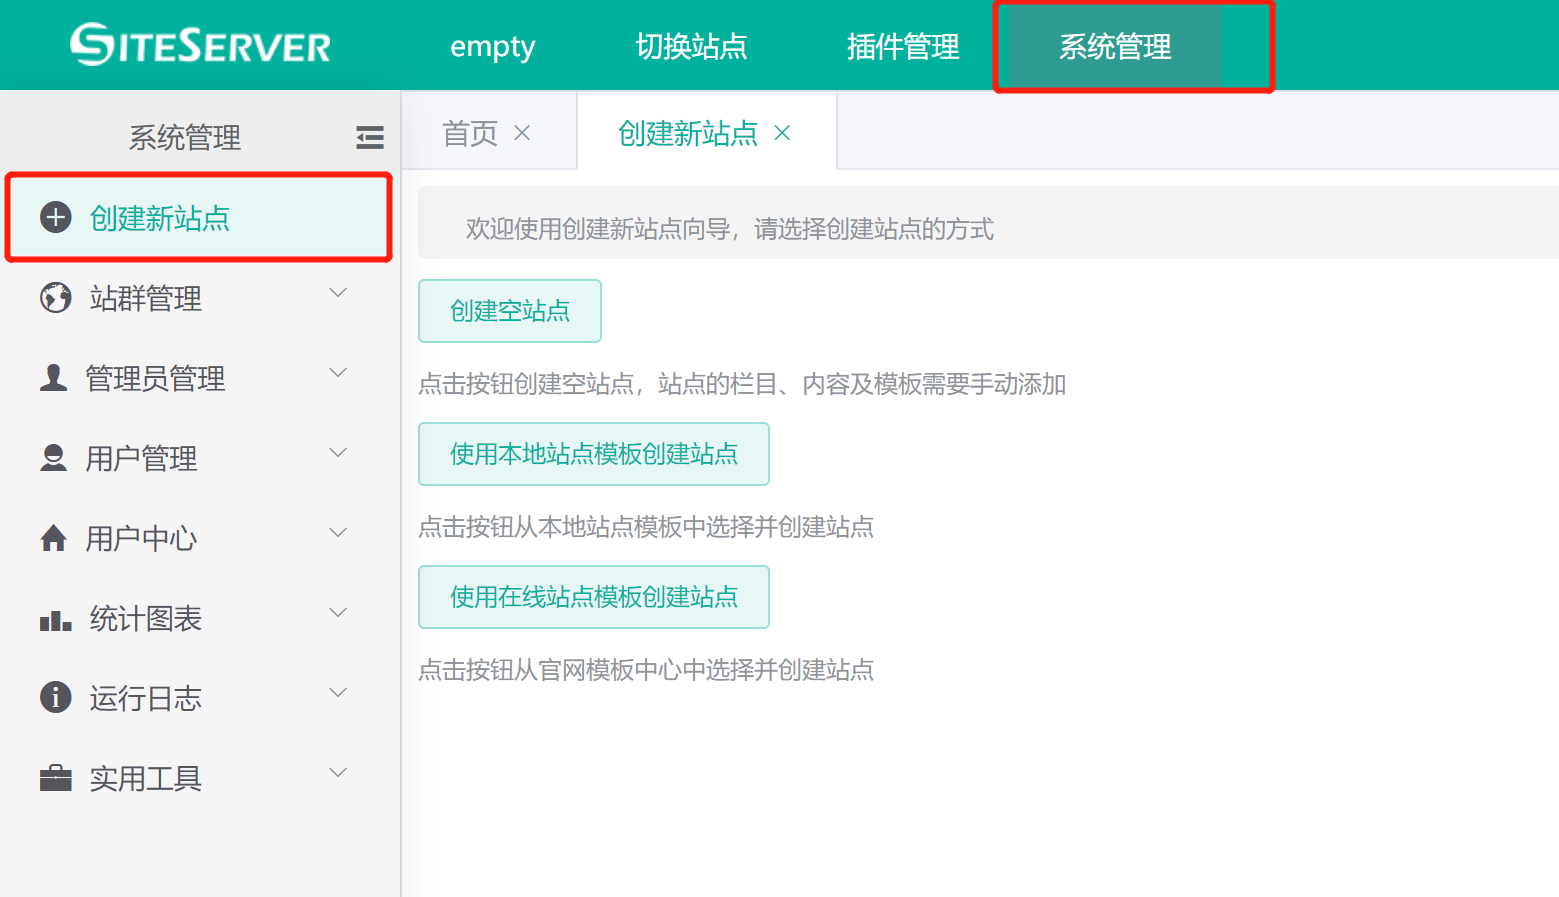Switch to the 首页 tab
The width and height of the screenshot is (1559, 897).
click(470, 133)
